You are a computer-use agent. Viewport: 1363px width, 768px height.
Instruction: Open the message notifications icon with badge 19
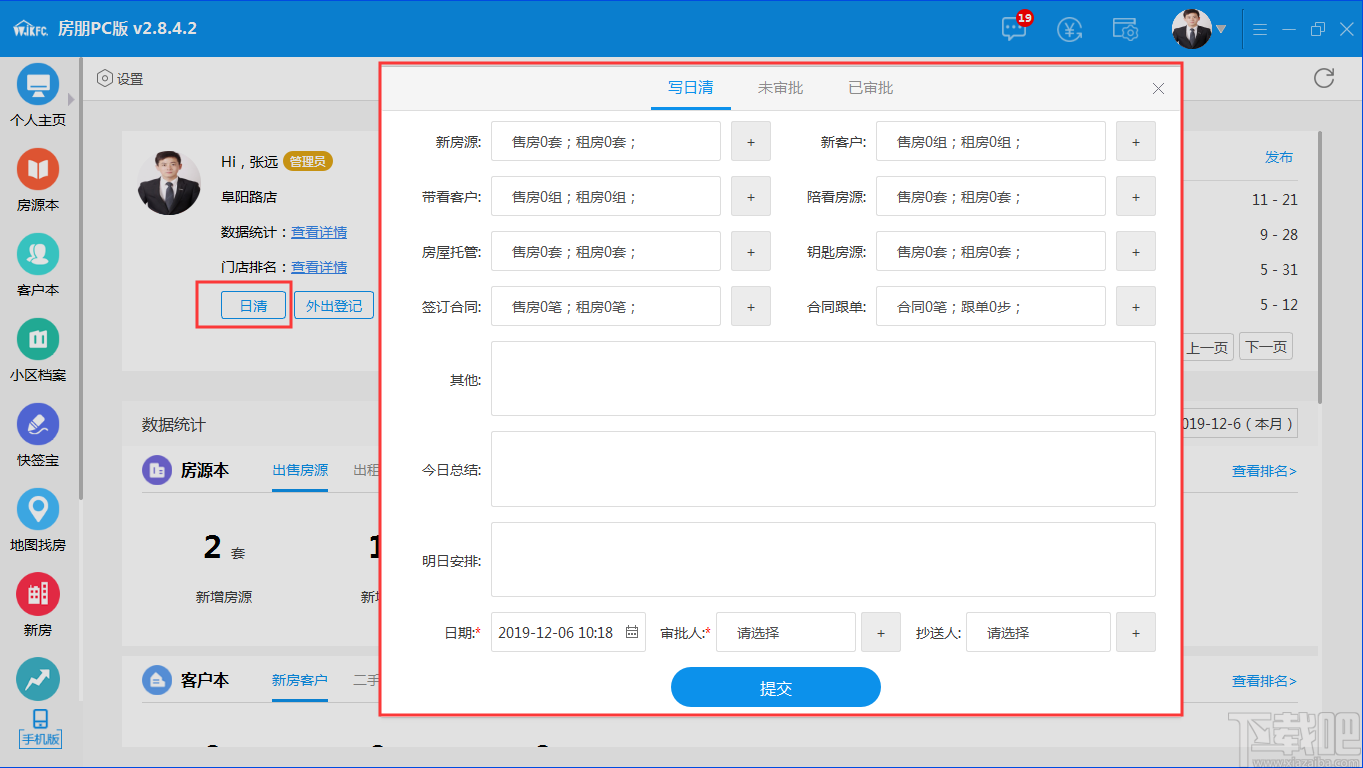pos(1013,30)
